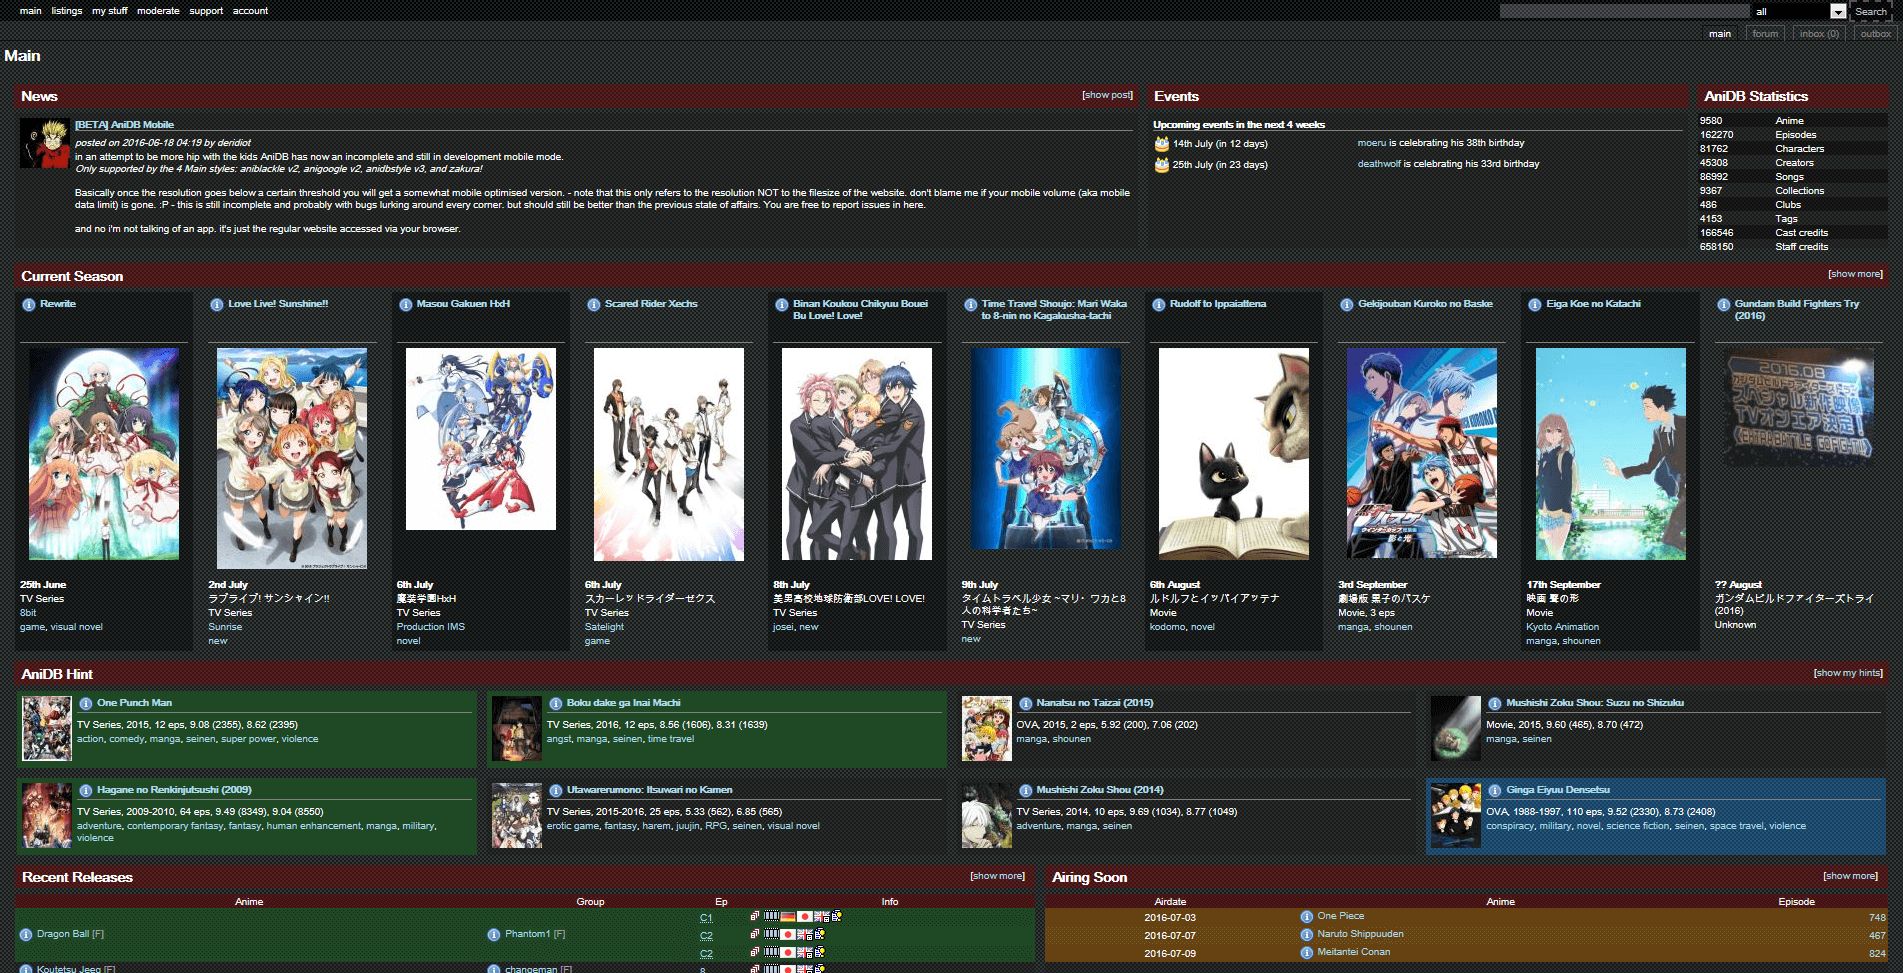This screenshot has width=1903, height=973.
Task: Click info icon beside Gundam Build Fighters Try
Action: click(x=1723, y=305)
